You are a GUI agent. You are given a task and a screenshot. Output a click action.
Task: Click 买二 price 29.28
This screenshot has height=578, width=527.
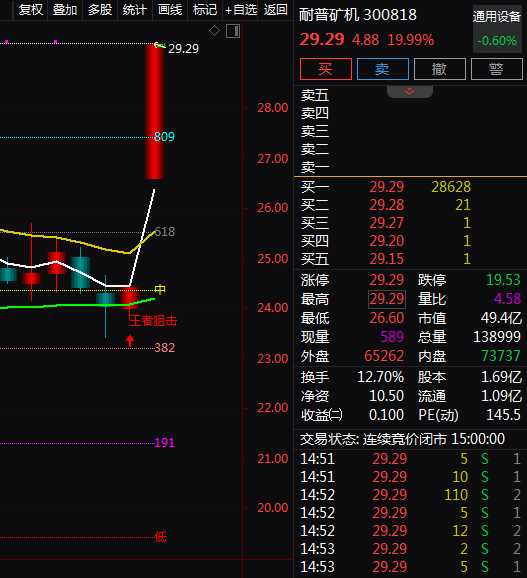(387, 205)
